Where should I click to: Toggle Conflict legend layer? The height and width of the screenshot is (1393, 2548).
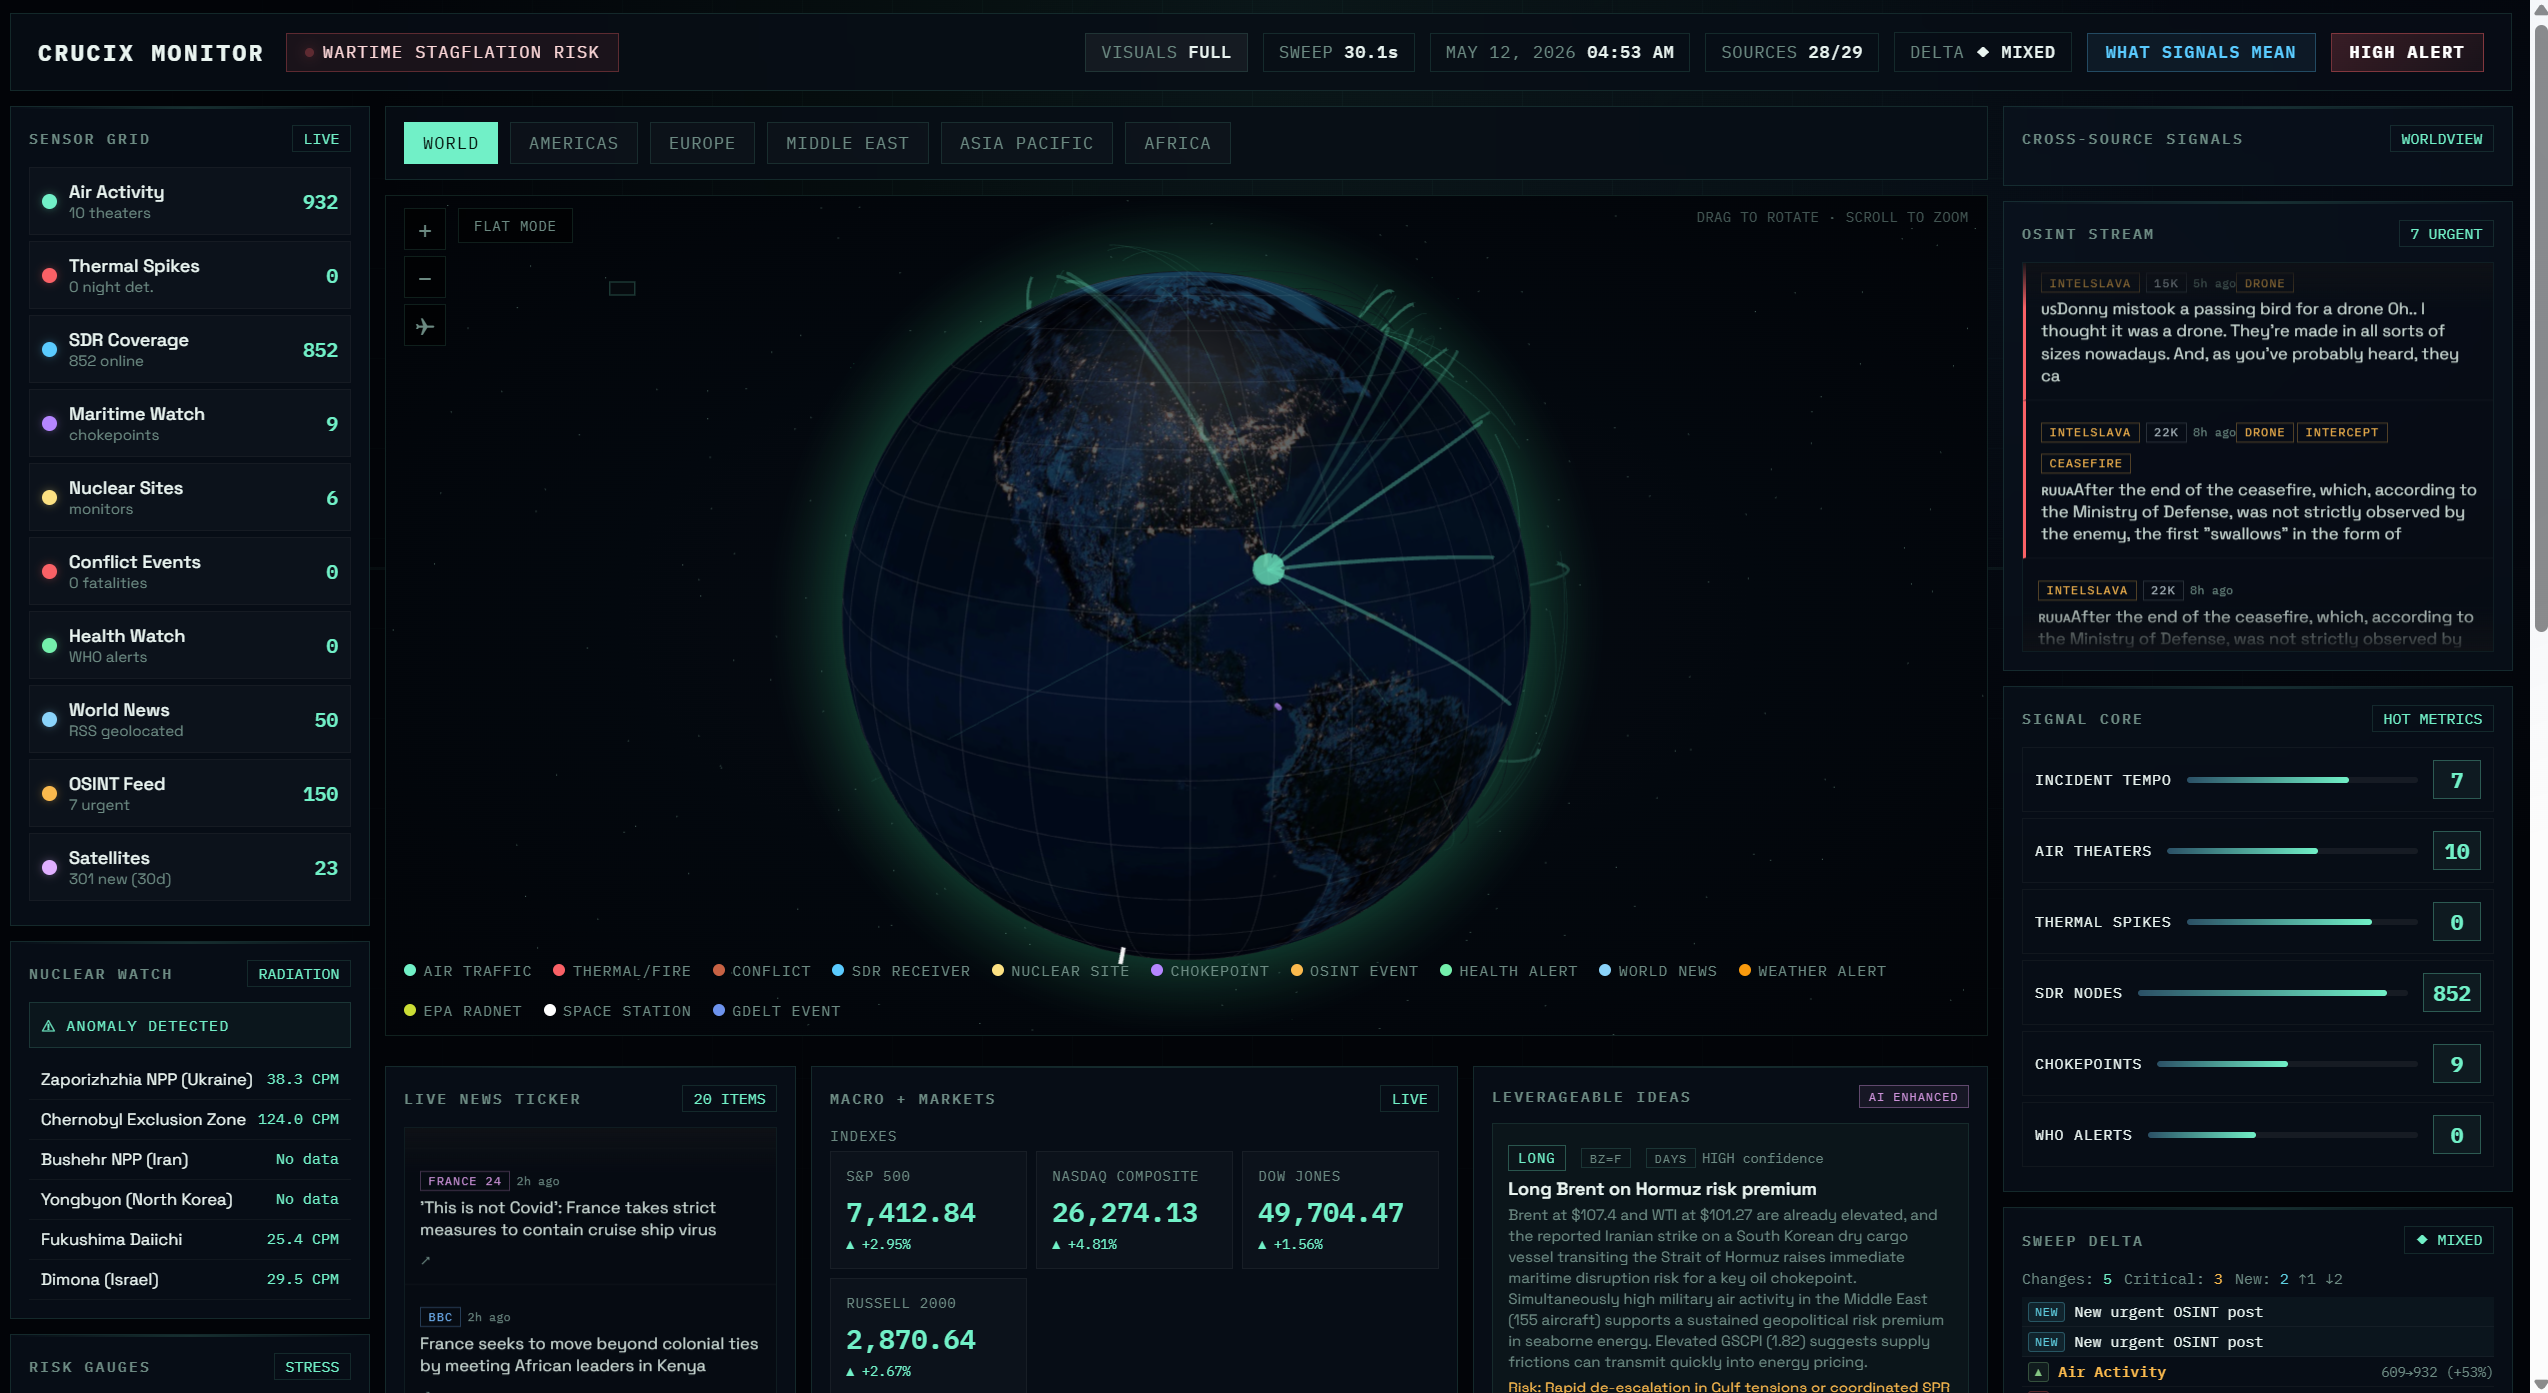point(762,971)
